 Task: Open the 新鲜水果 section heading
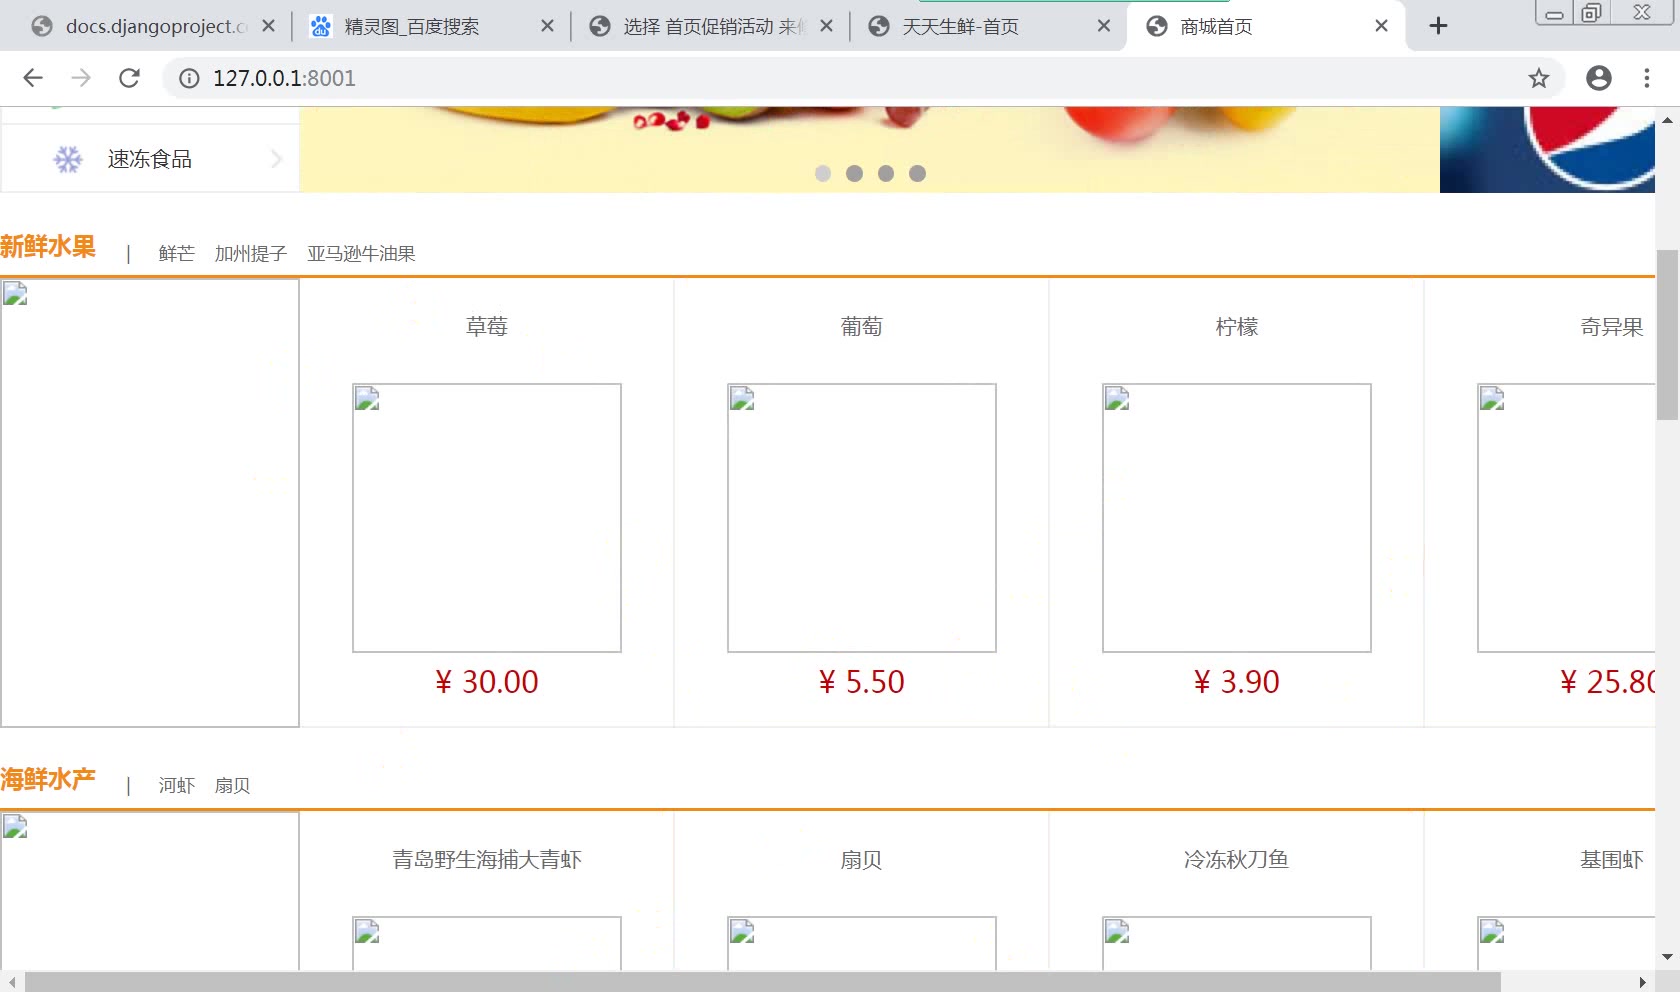tap(48, 246)
